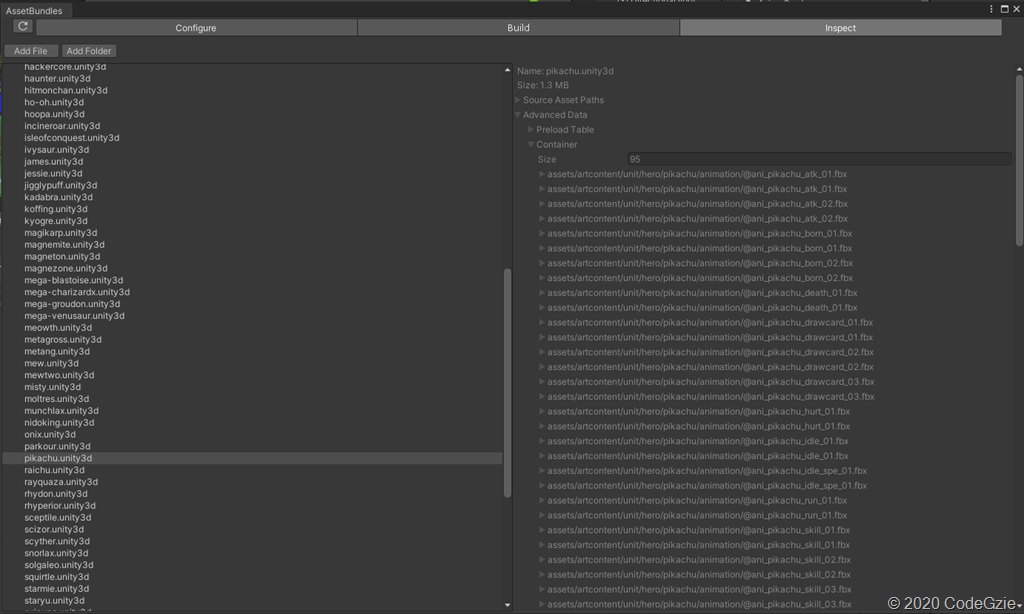Click koffing.unity3d in the list

coord(56,209)
